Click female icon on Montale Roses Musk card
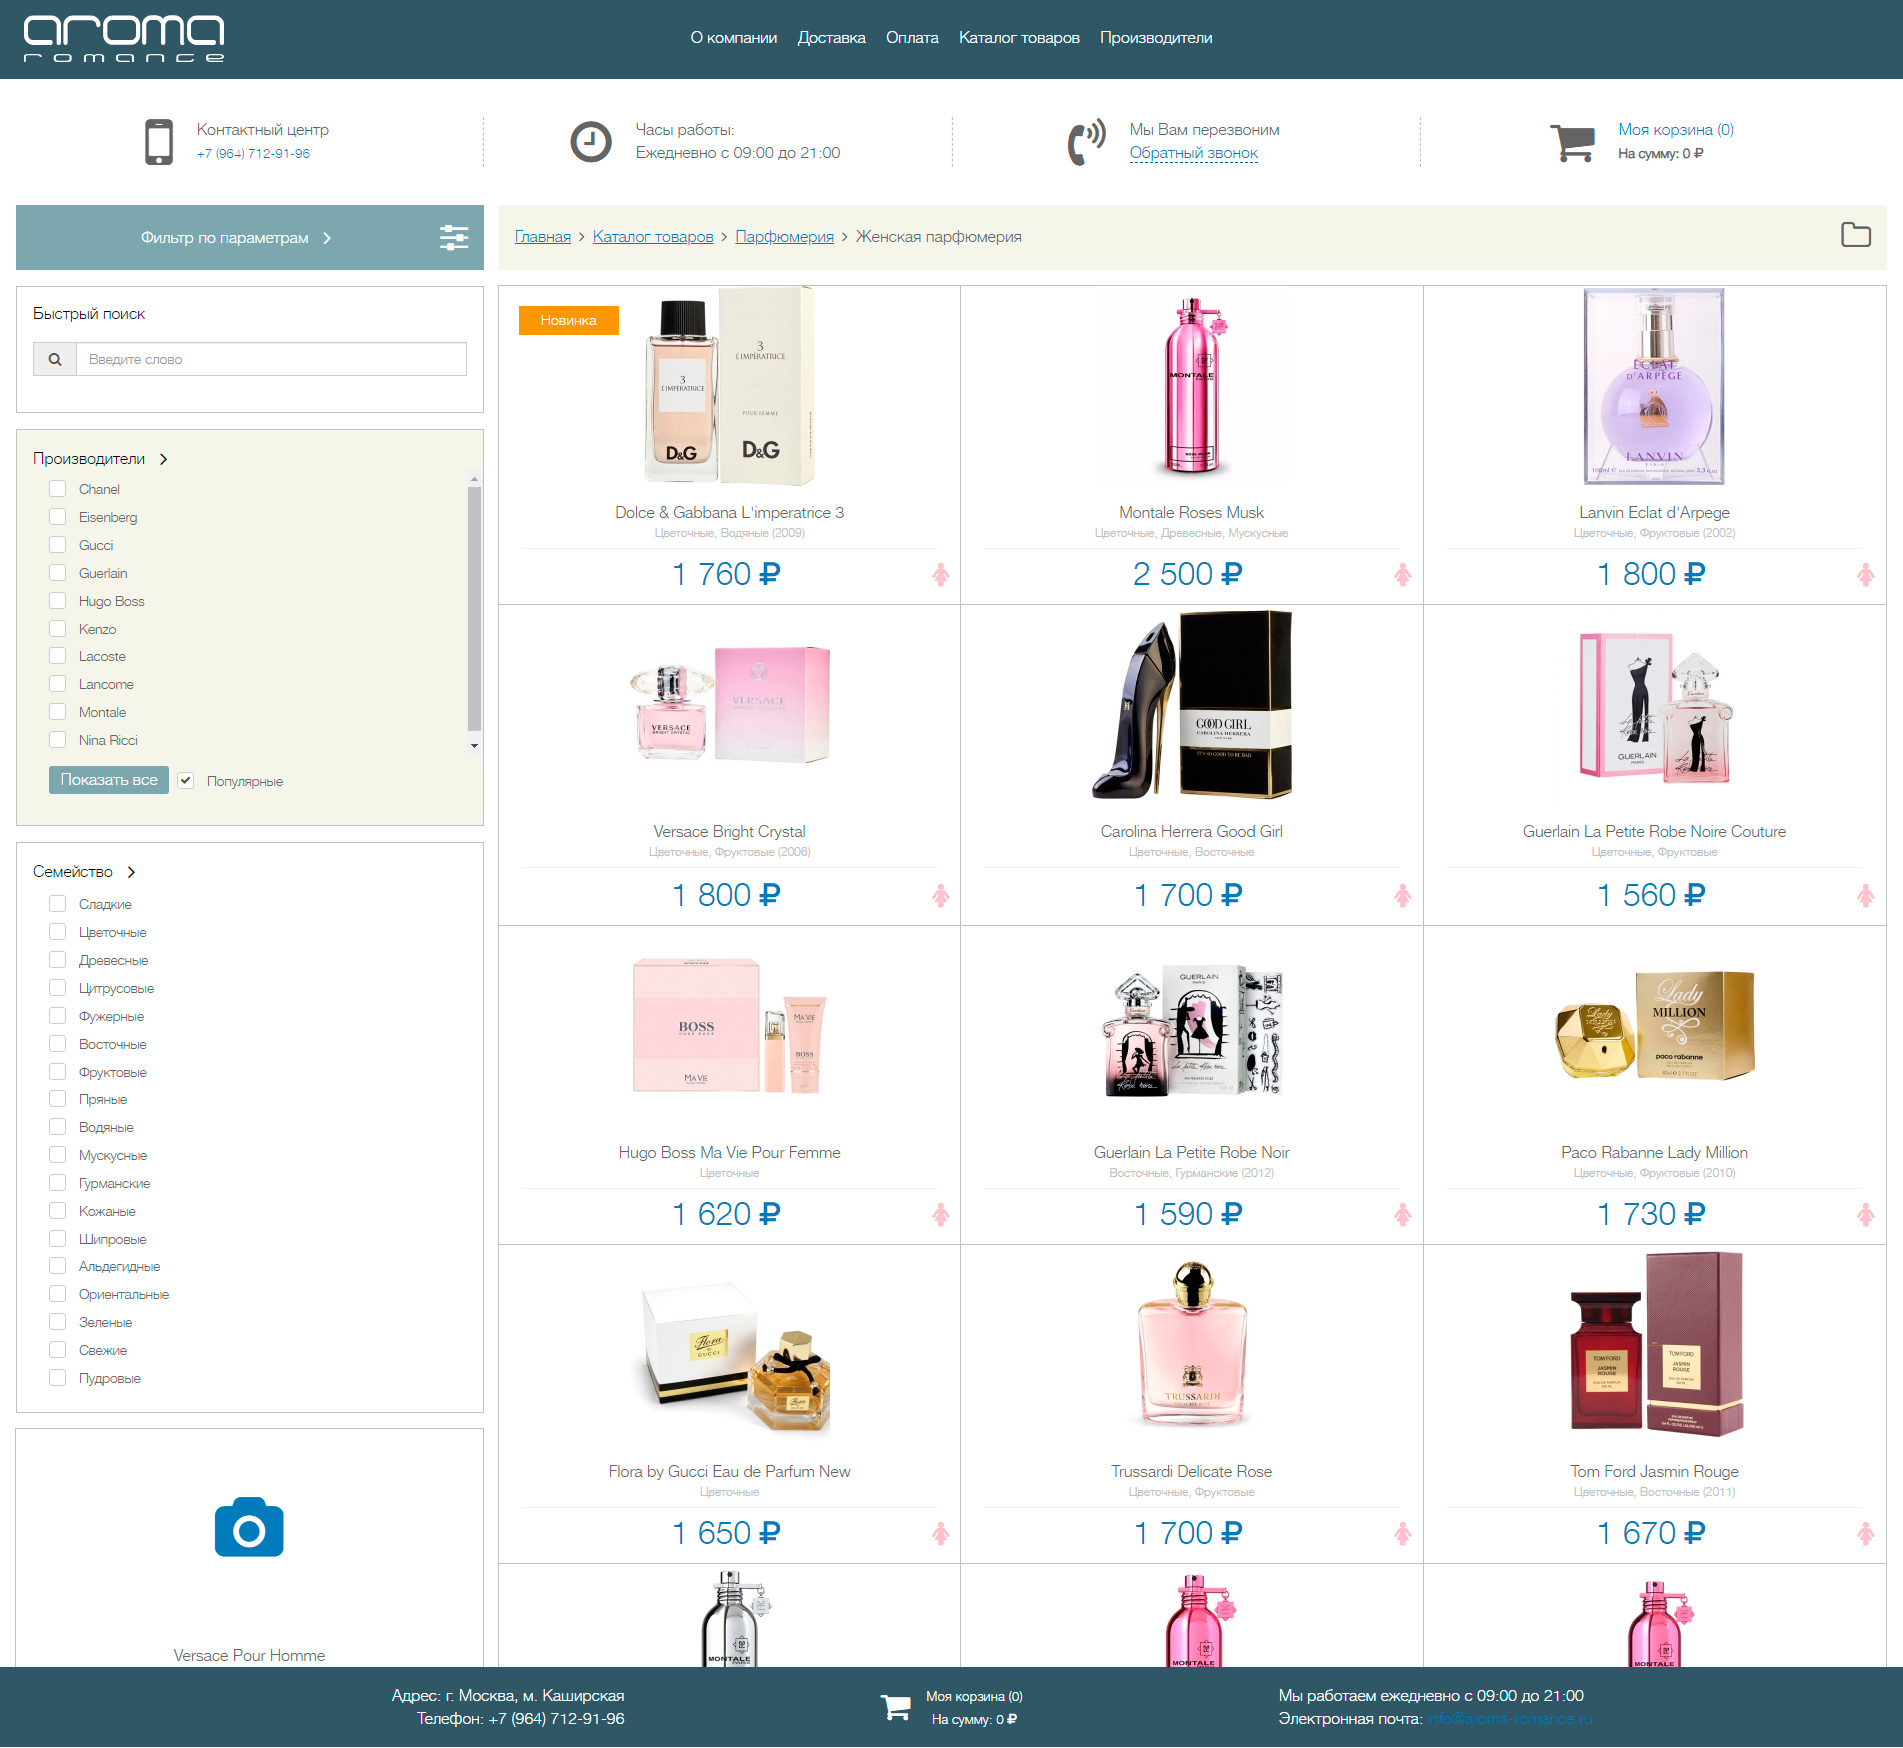Viewport: 1903px width, 1748px height. tap(1403, 575)
